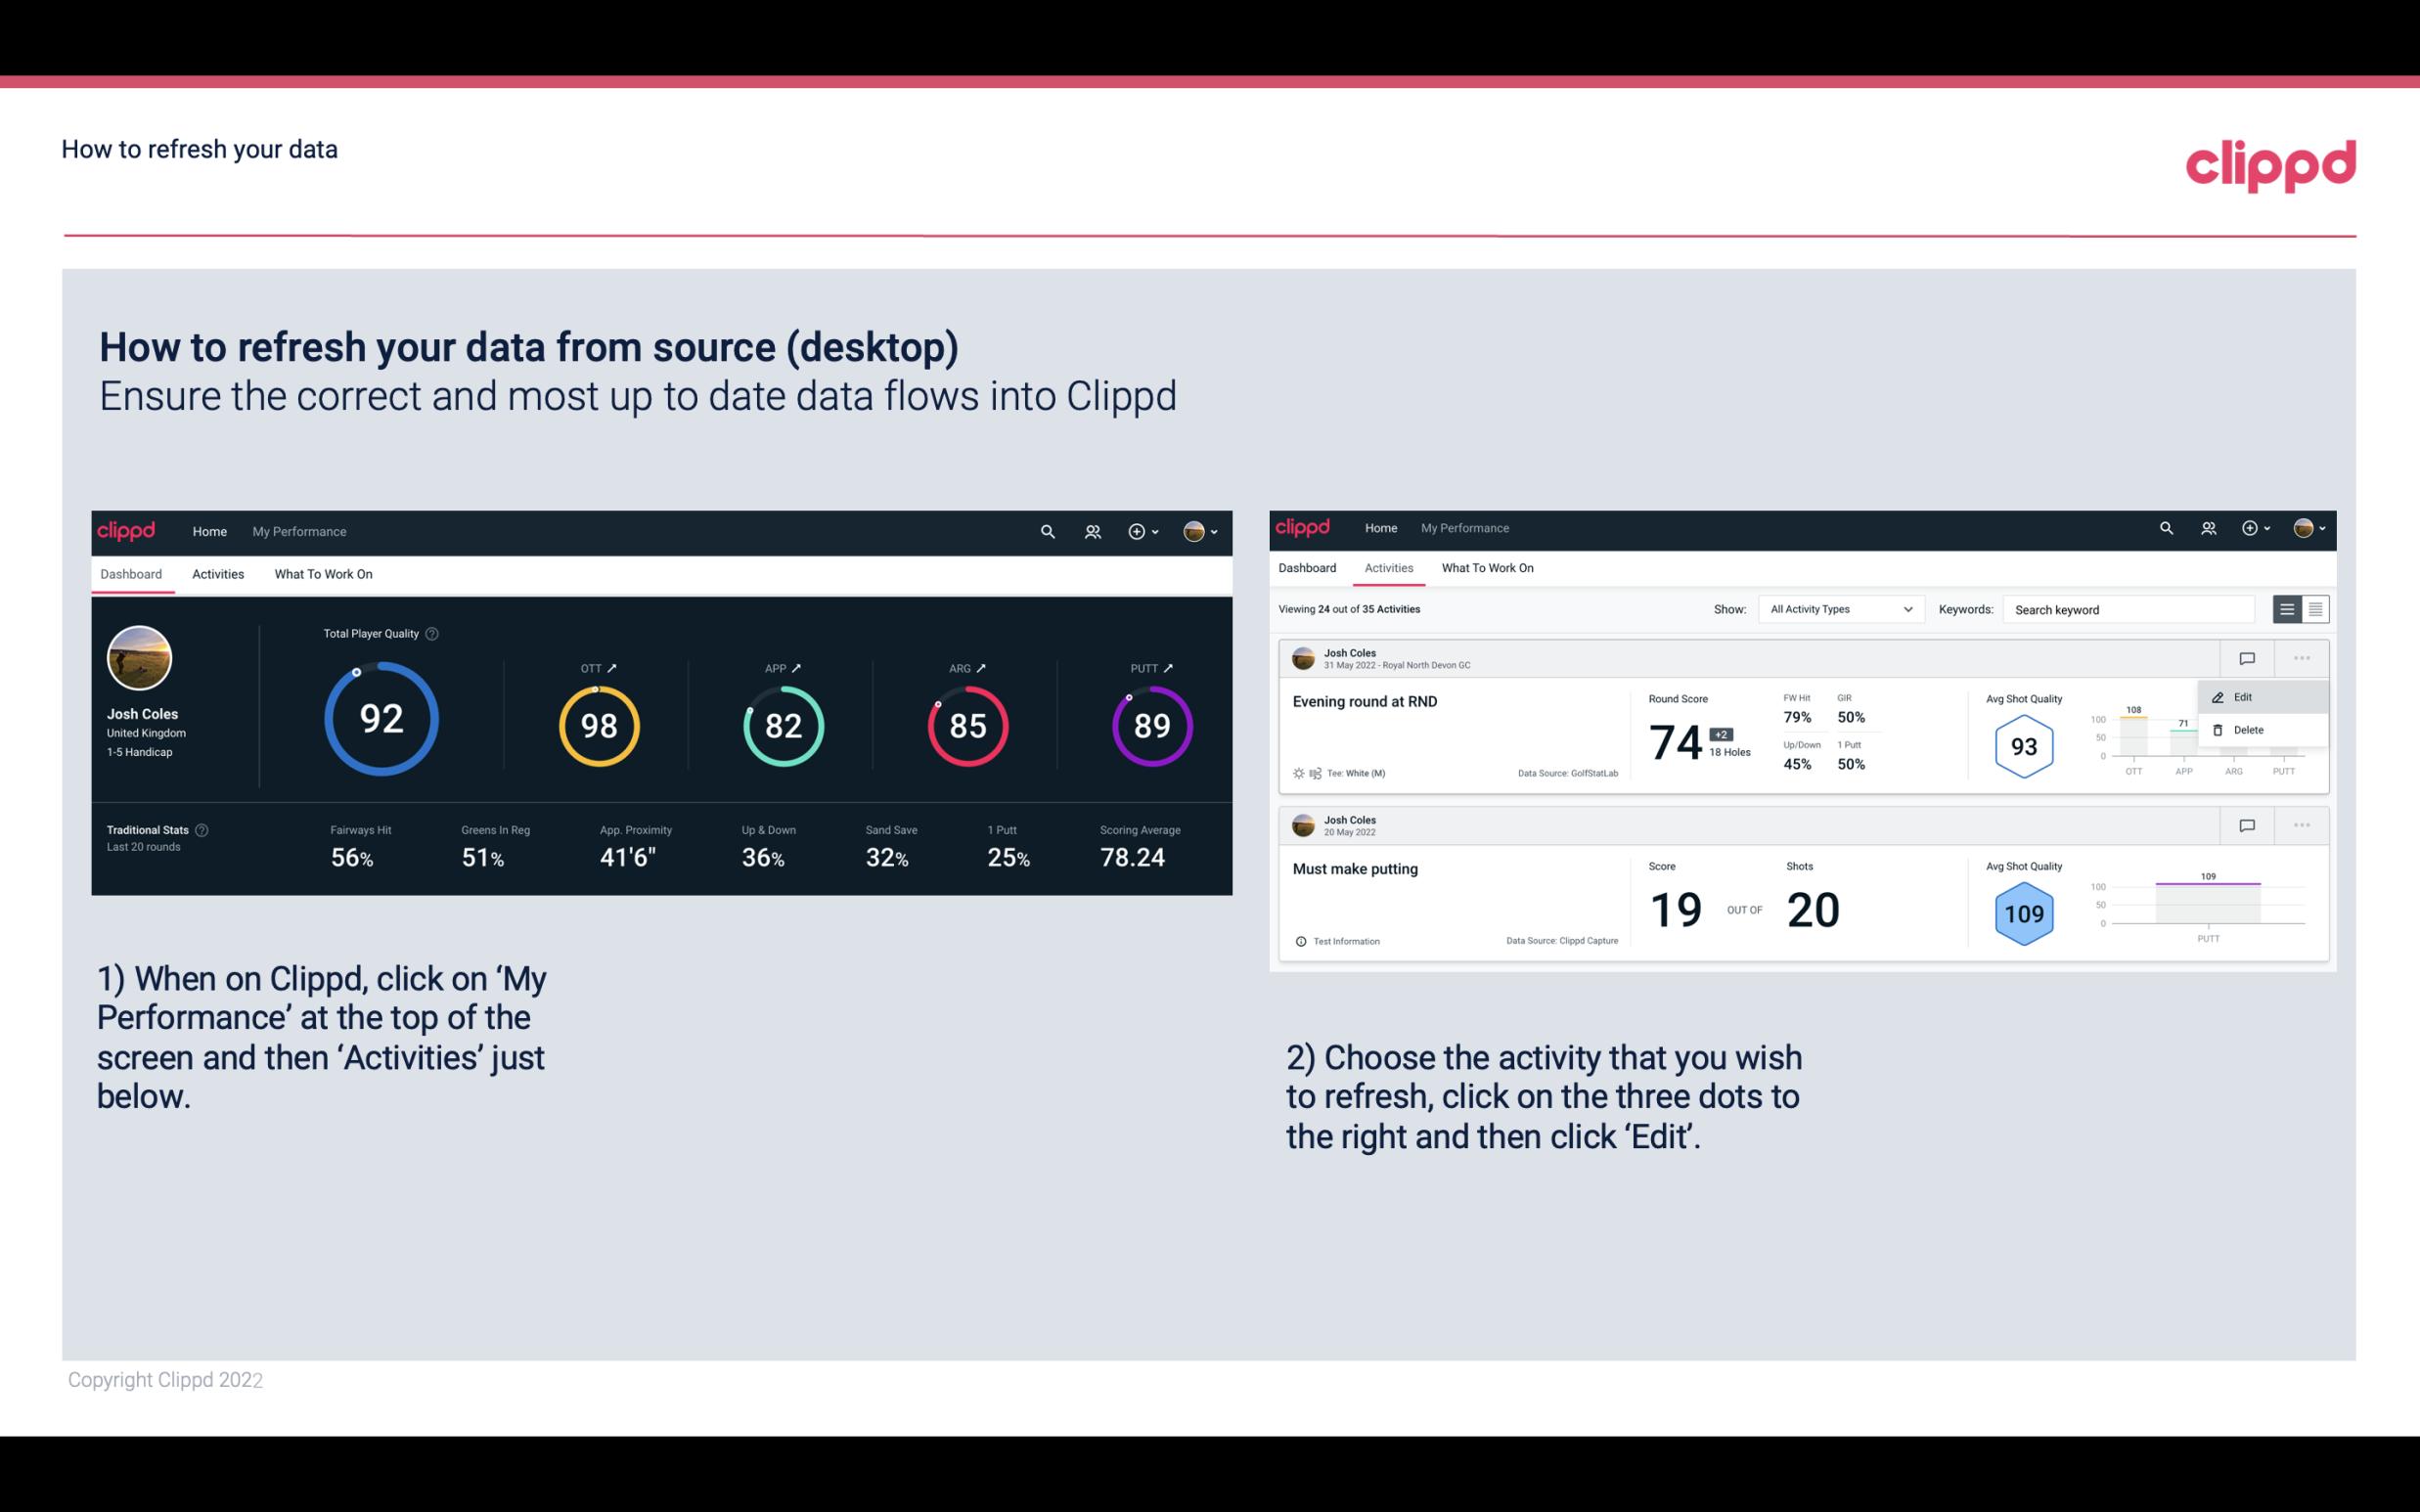The image size is (2420, 1512).
Task: Click the Clippd logo icon top right
Action: tap(2270, 163)
